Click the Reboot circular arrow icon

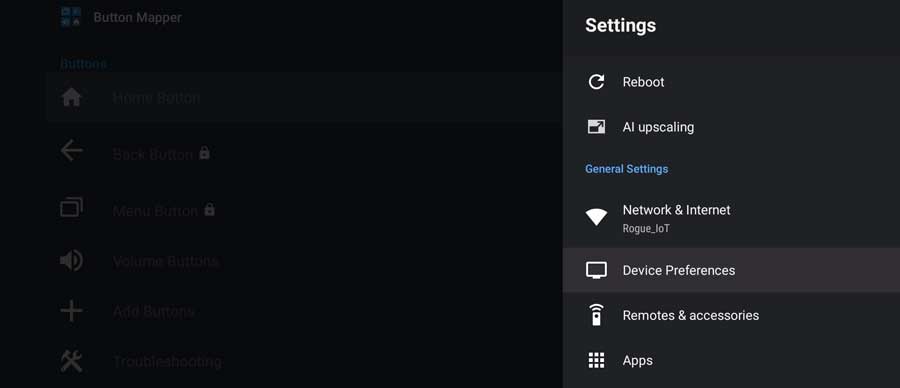(596, 82)
